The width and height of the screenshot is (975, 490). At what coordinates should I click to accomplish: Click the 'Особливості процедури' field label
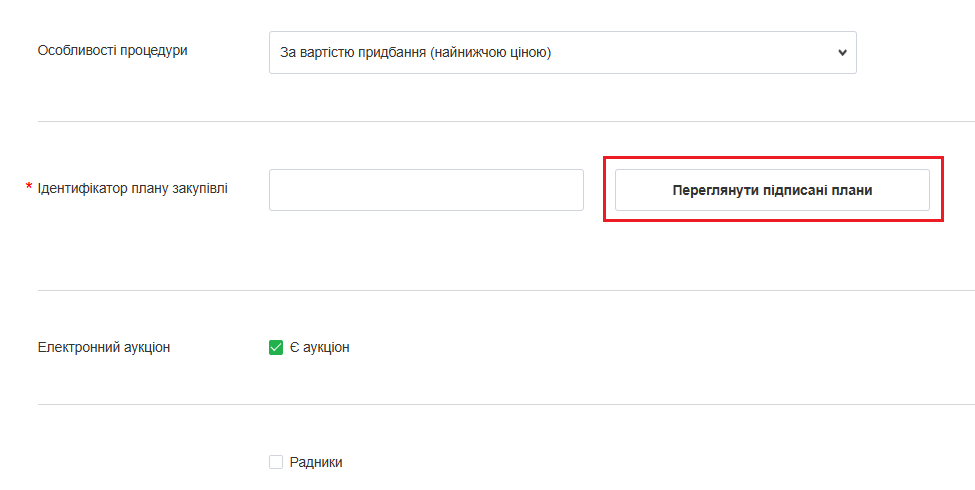(x=112, y=50)
